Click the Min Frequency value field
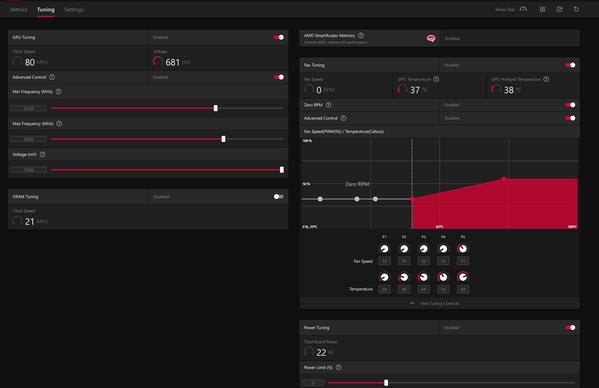 29,108
